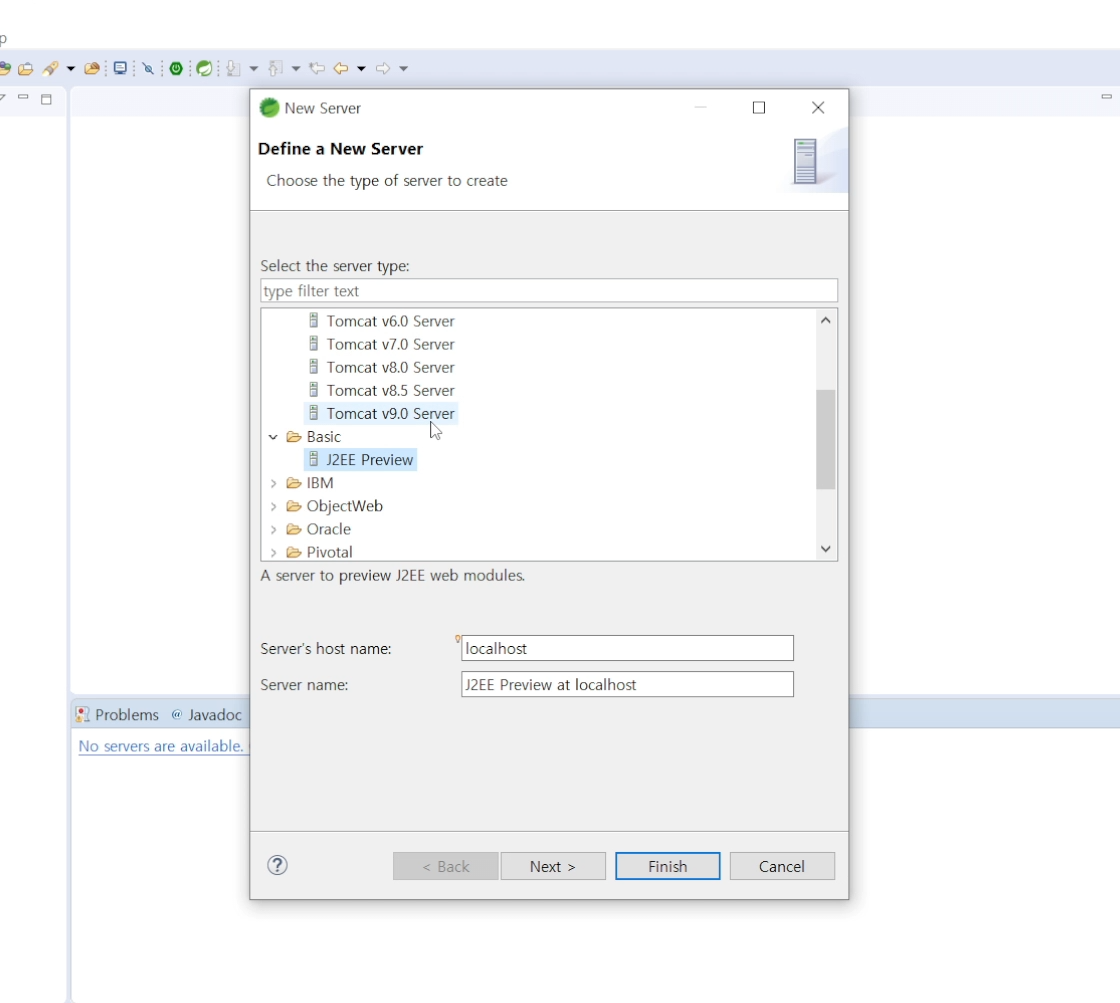Expand the IBM server category
Viewport: 1120px width, 1003px height.
click(273, 483)
